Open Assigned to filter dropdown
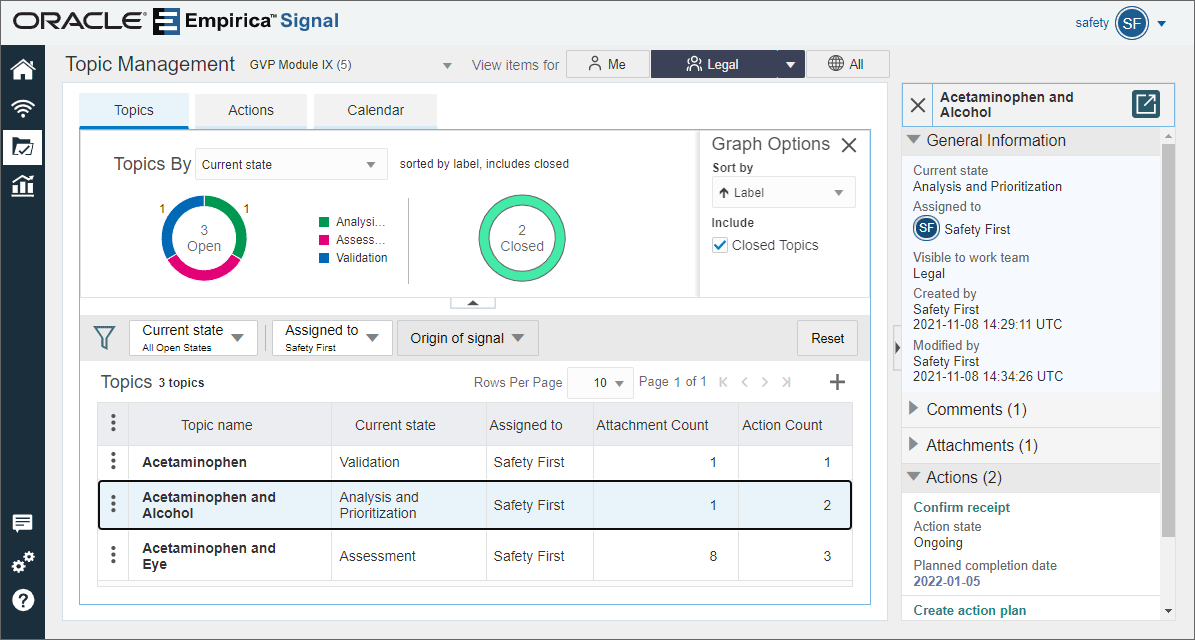The image size is (1195, 640). coord(332,338)
